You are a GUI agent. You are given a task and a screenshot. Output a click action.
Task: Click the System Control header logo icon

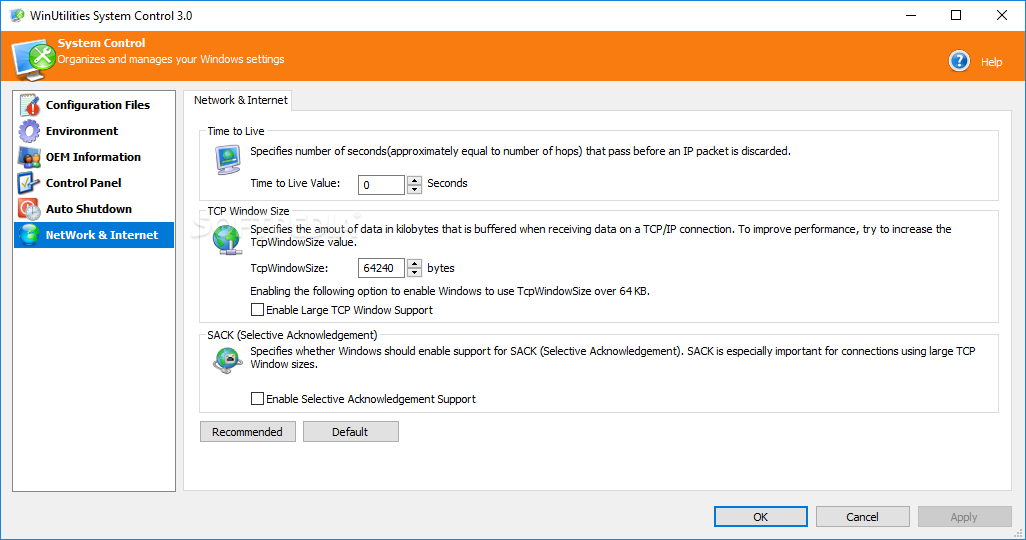click(x=33, y=59)
